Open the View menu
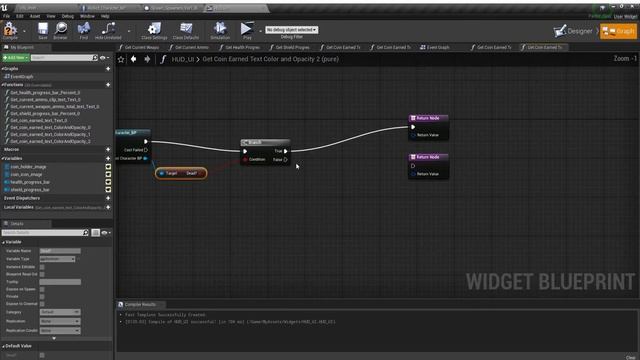The width and height of the screenshot is (640, 360). click(51, 16)
